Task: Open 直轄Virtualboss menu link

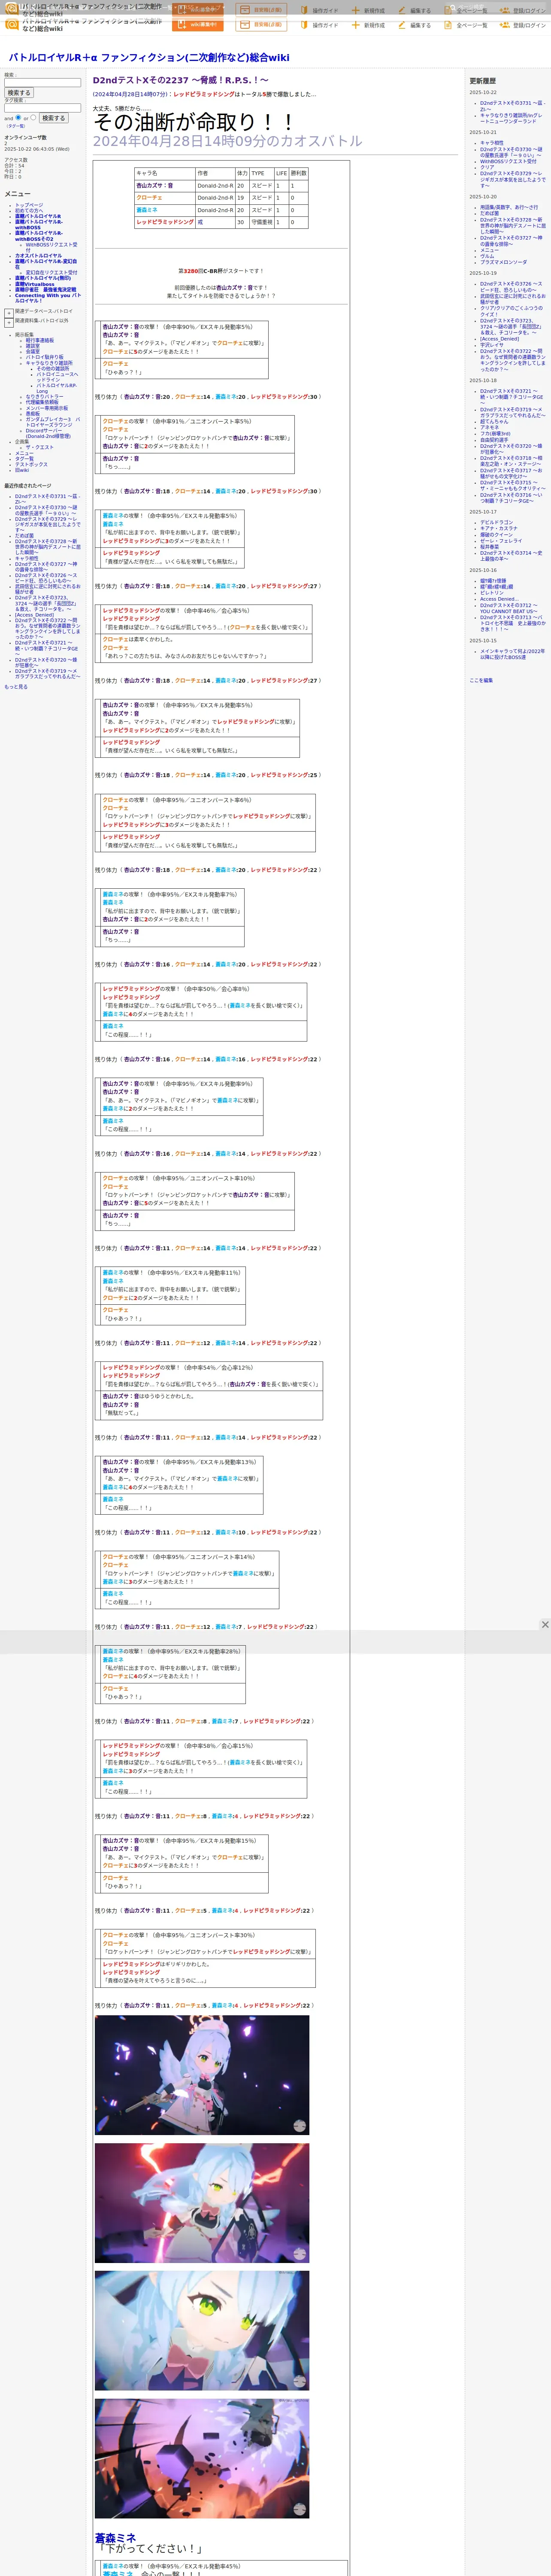Action: (35, 284)
